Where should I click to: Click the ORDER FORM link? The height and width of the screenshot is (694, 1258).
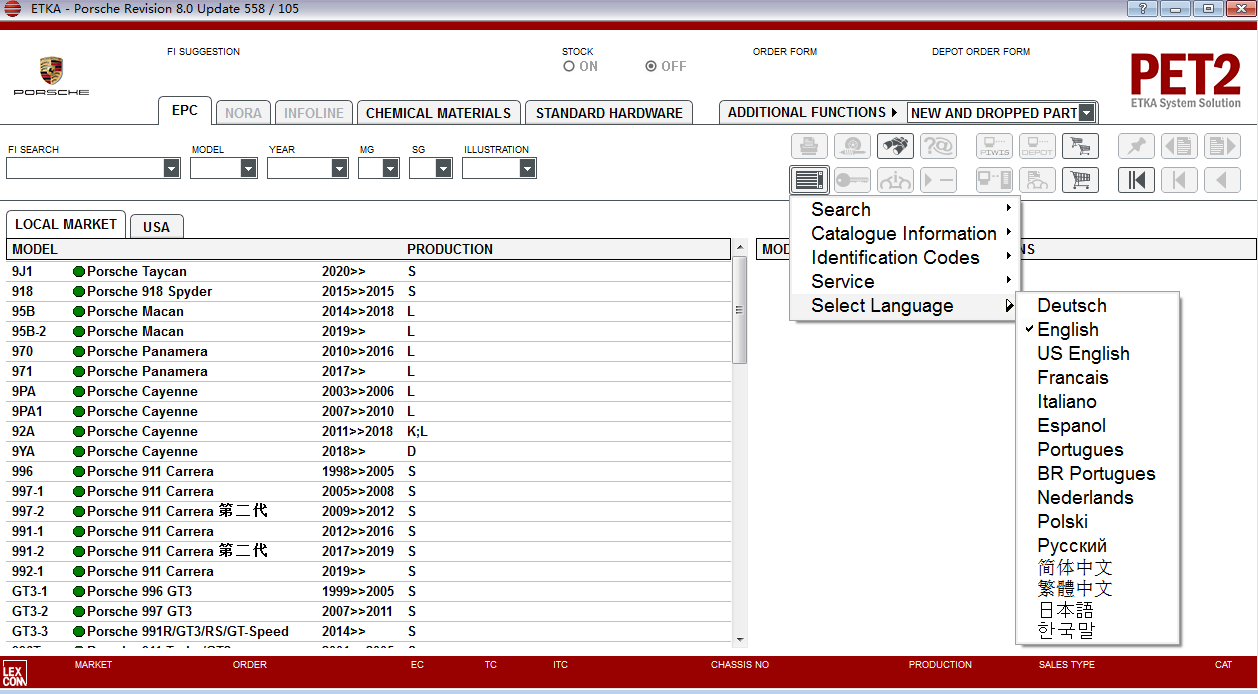coord(785,51)
